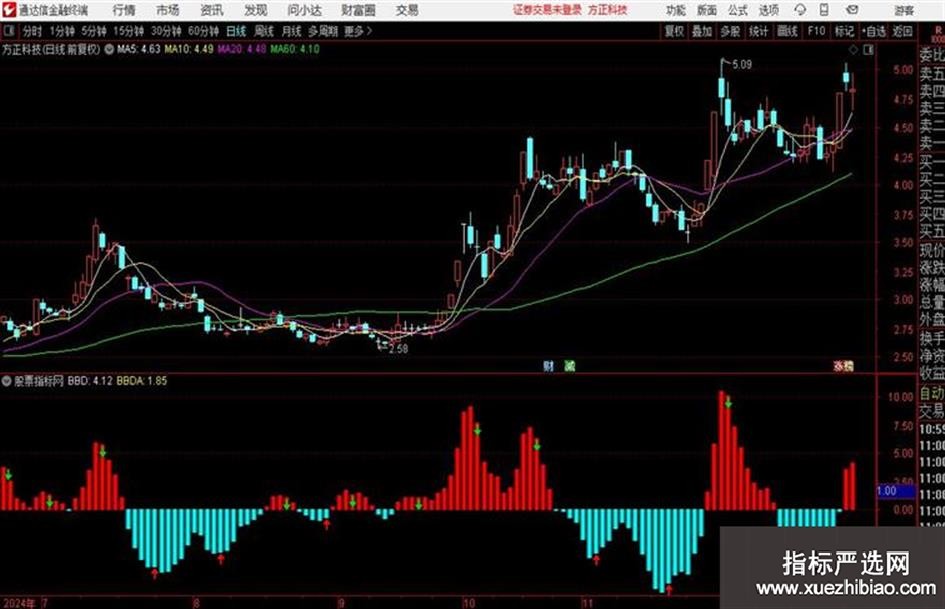This screenshot has width=945, height=609.
Task: Click the 画线 drawing button
Action: click(787, 31)
